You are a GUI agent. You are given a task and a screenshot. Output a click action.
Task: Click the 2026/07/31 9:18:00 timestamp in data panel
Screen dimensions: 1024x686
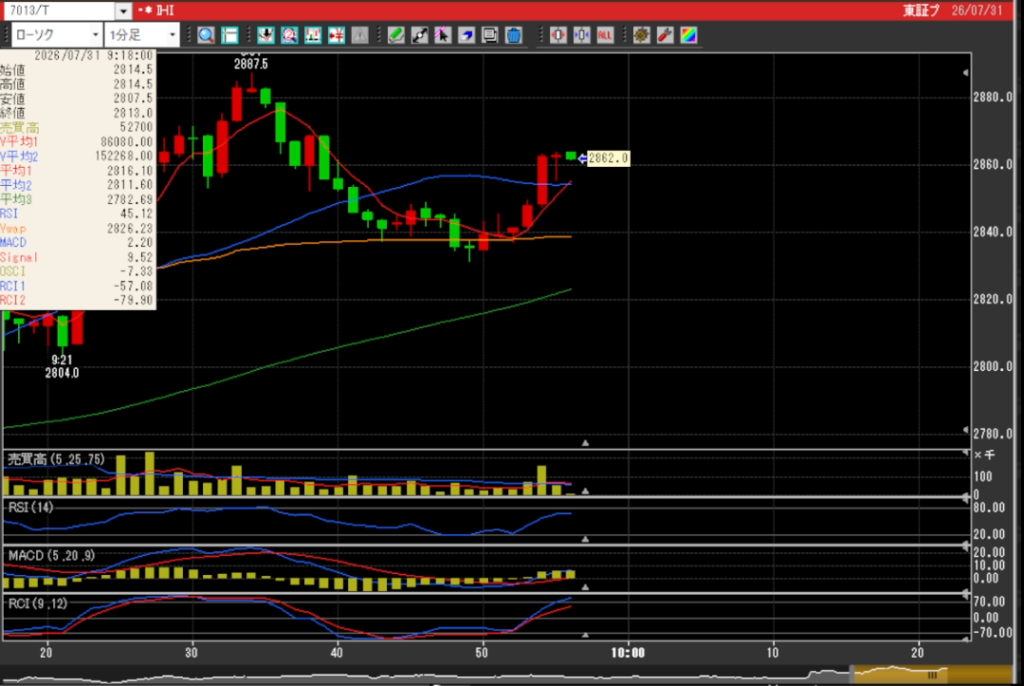pos(93,56)
